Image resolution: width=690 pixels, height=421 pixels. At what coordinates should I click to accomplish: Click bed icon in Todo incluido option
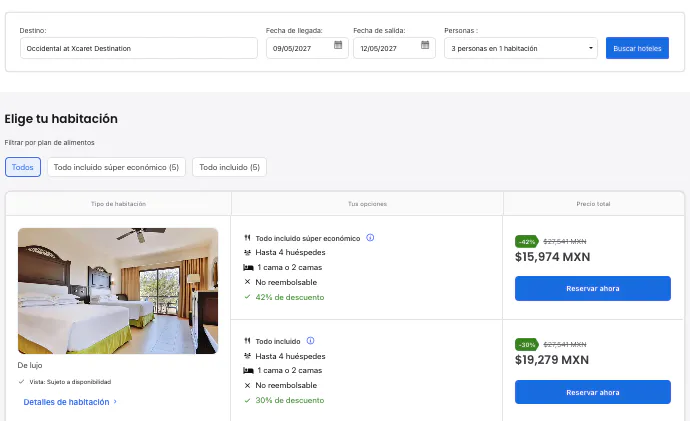point(248,370)
